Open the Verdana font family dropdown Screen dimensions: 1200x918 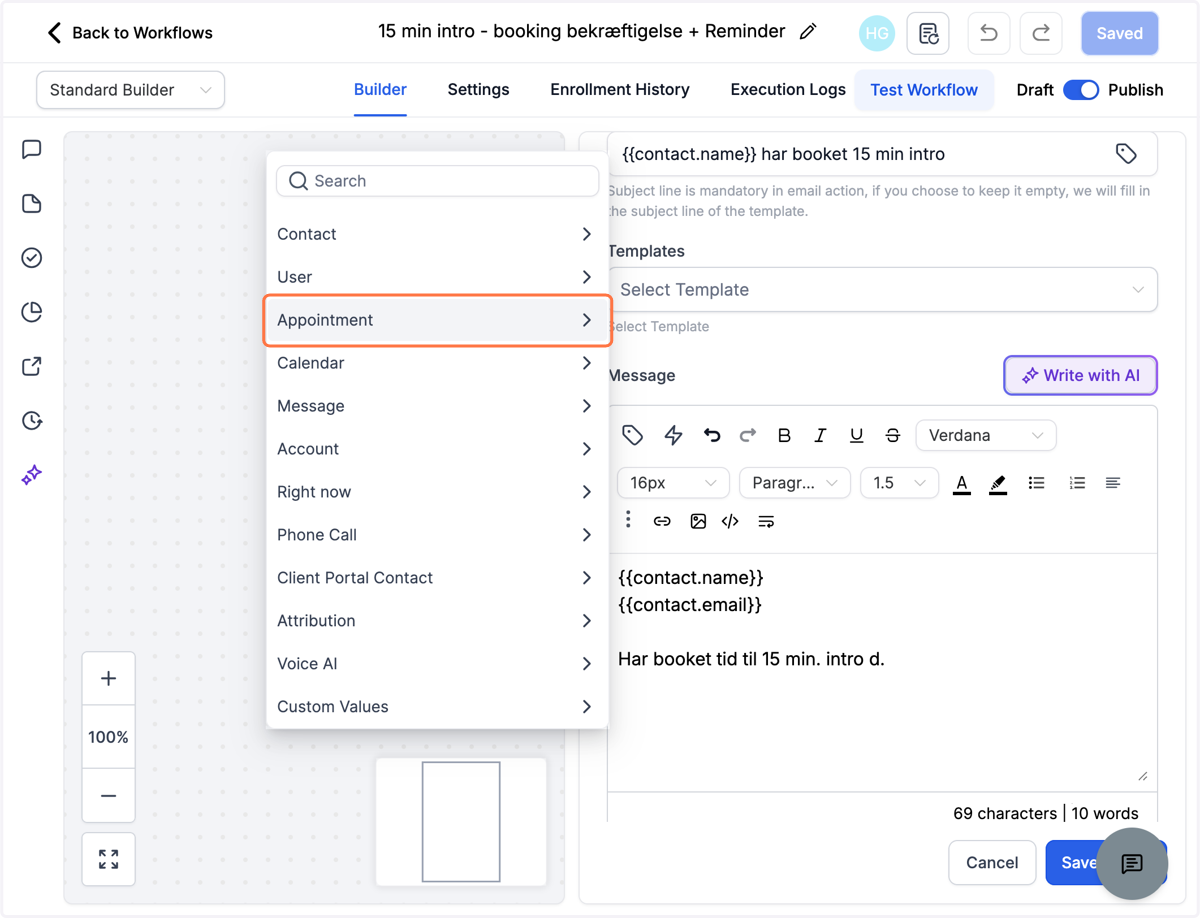pyautogui.click(x=985, y=435)
